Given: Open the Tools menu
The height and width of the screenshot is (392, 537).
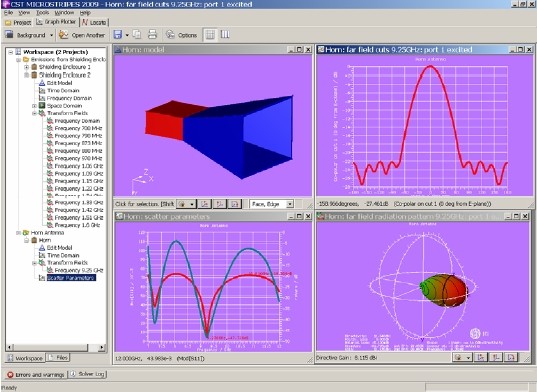Looking at the screenshot, I should point(42,13).
